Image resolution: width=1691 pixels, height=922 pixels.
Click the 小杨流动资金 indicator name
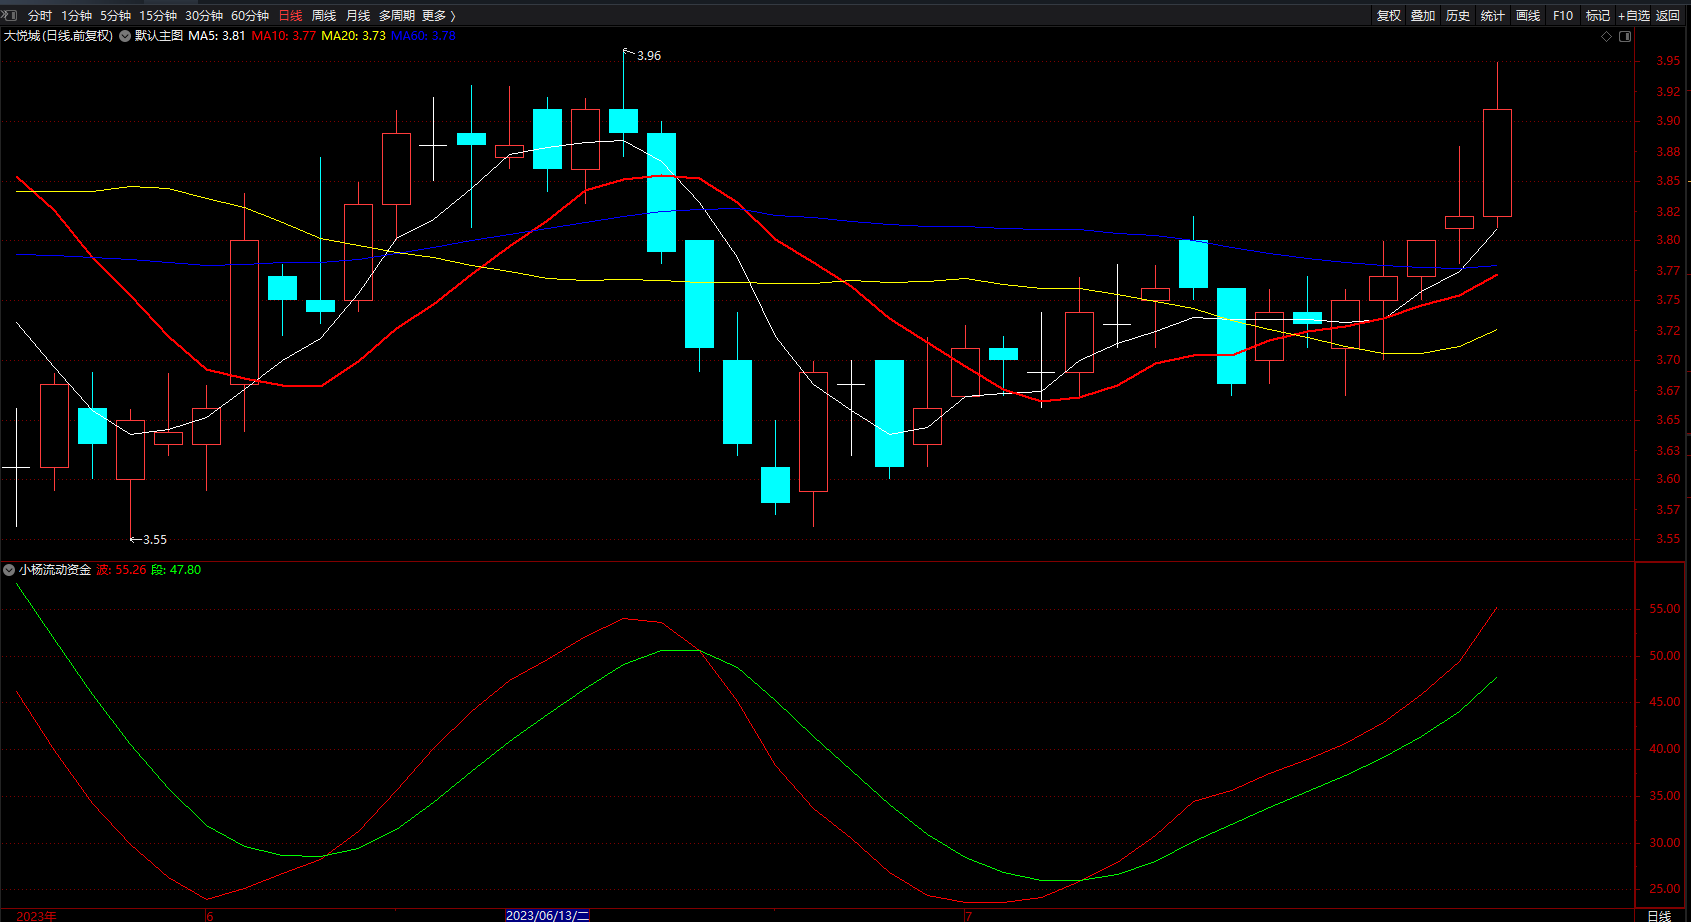click(55, 570)
